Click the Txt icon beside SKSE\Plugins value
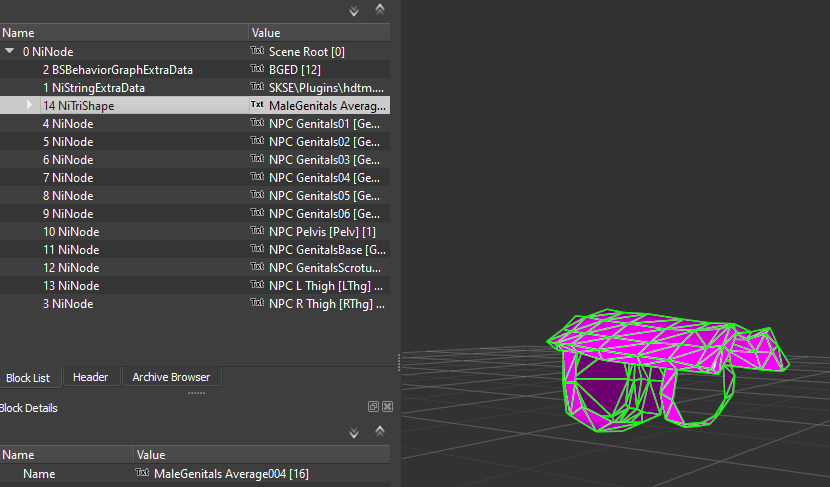 coord(257,87)
